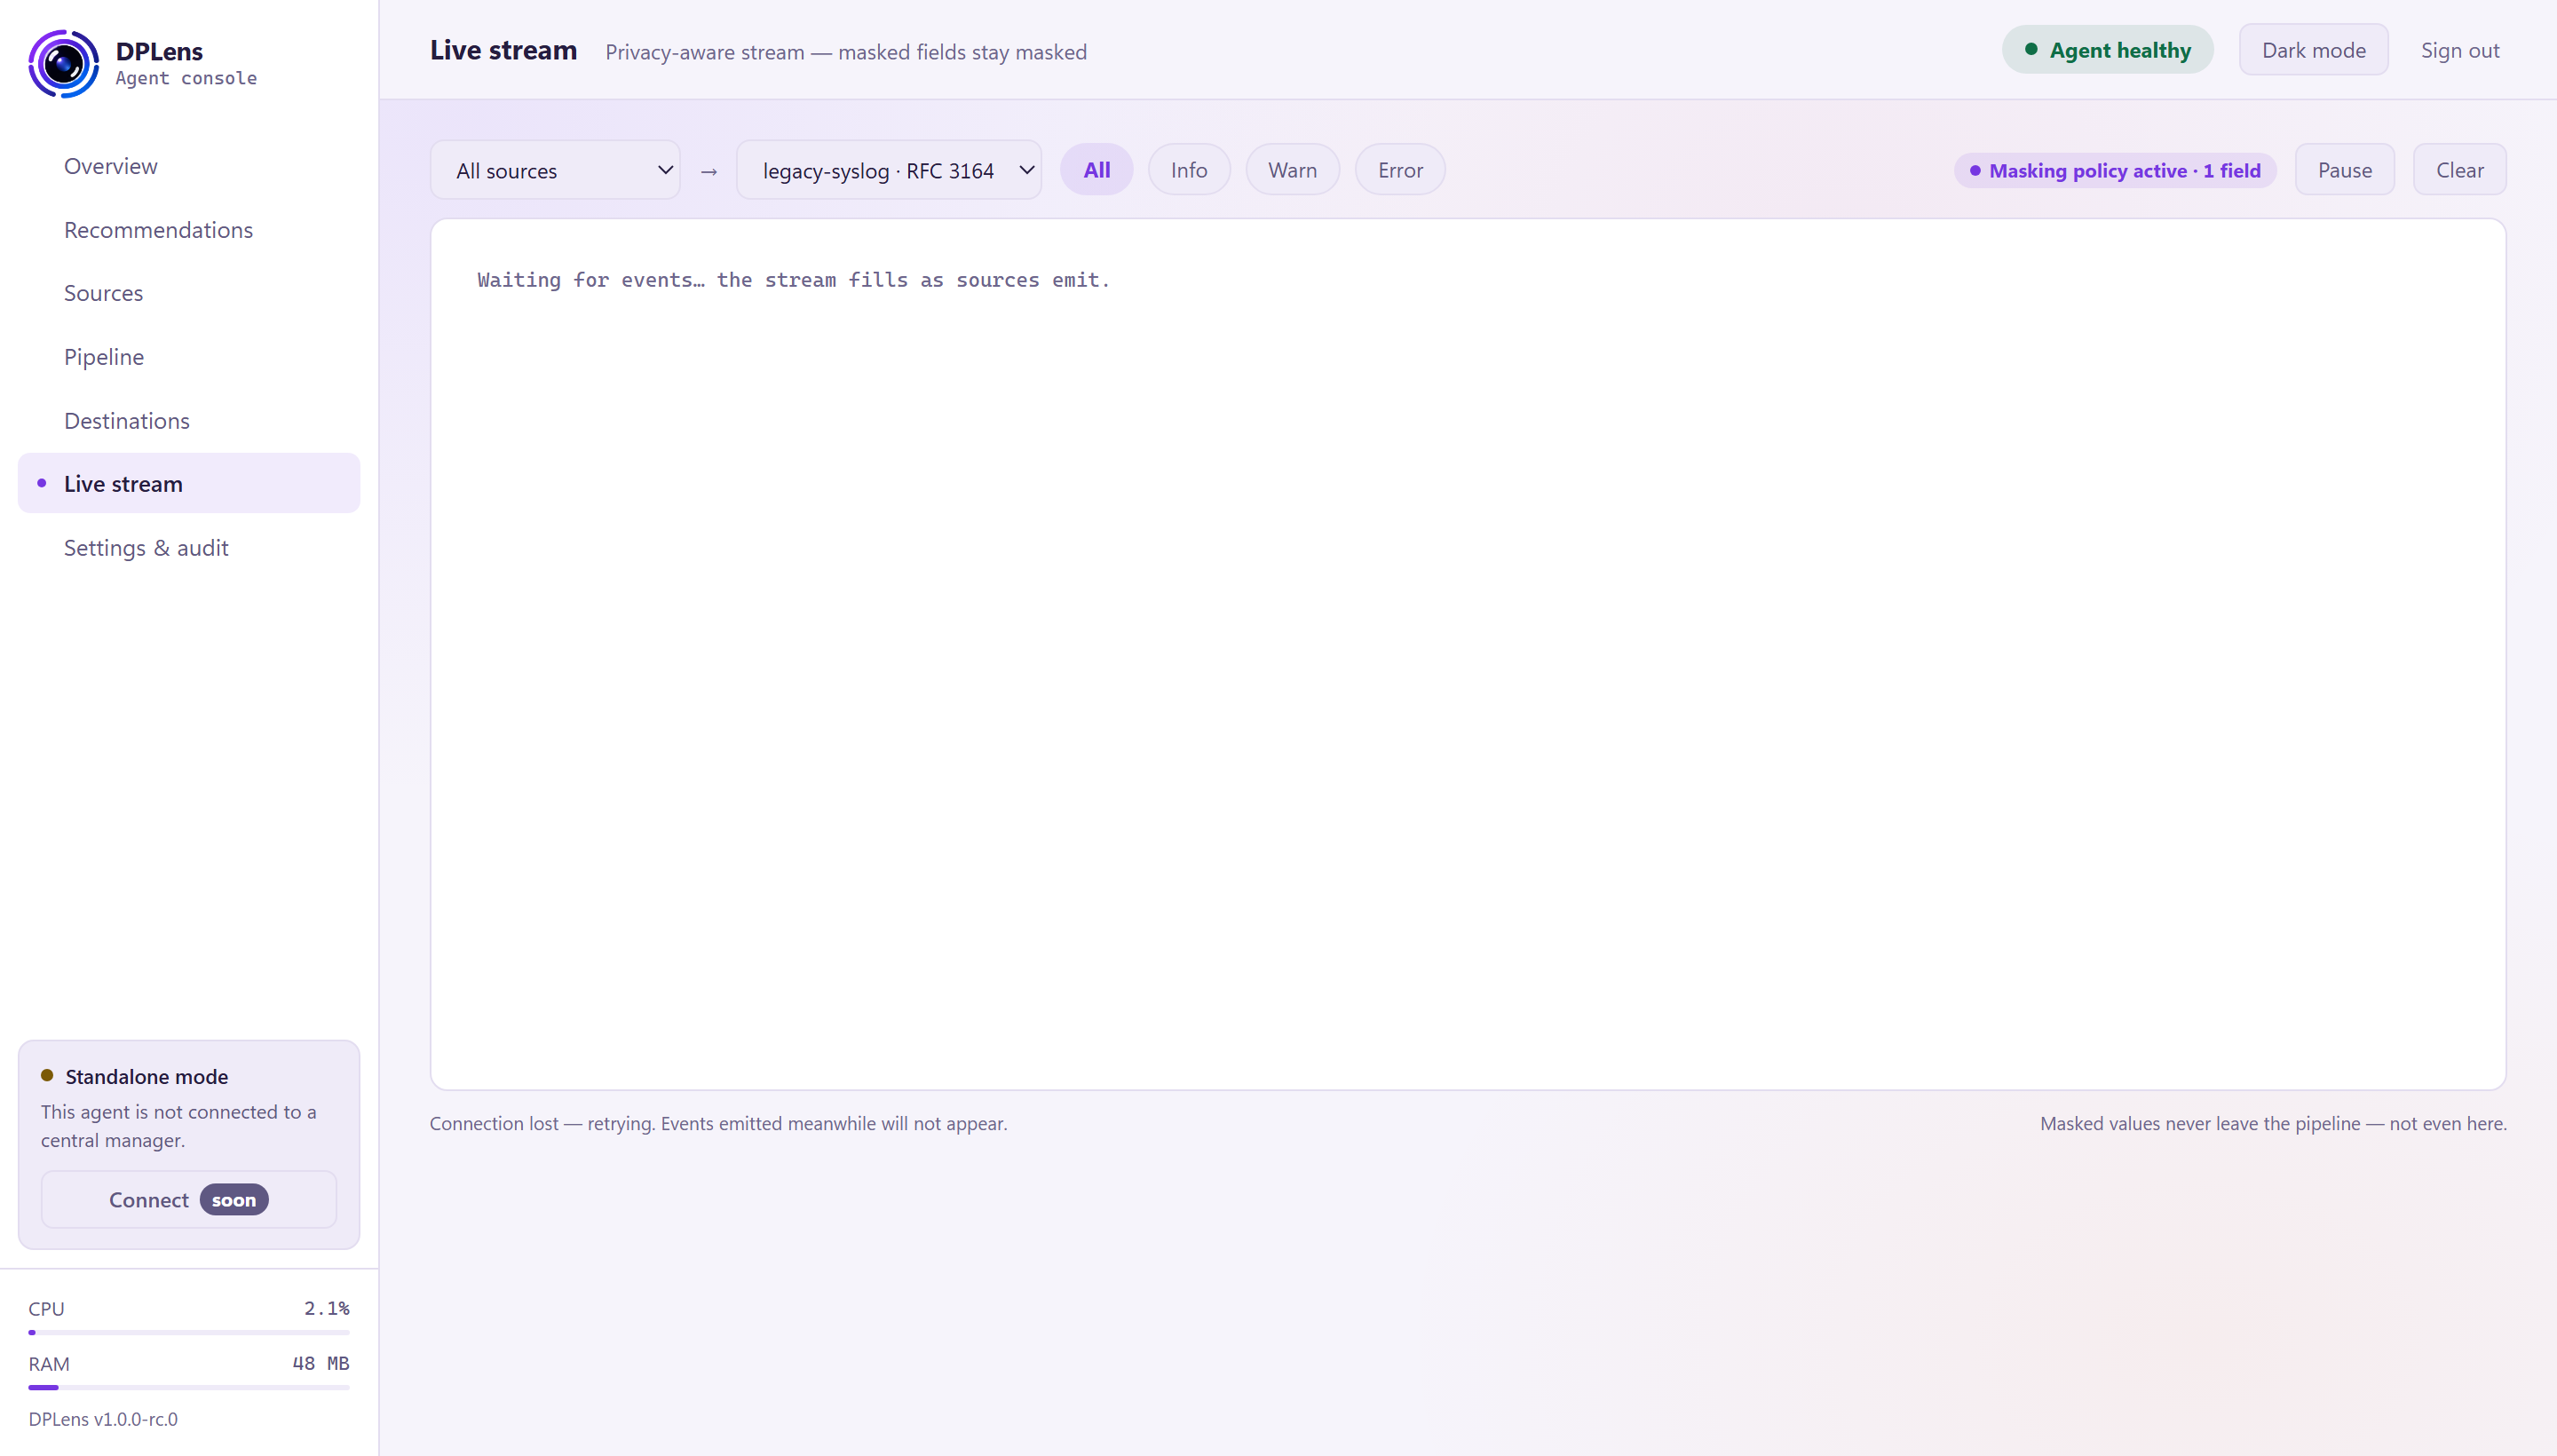Pause the live stream
Image resolution: width=2557 pixels, height=1456 pixels.
(x=2344, y=170)
